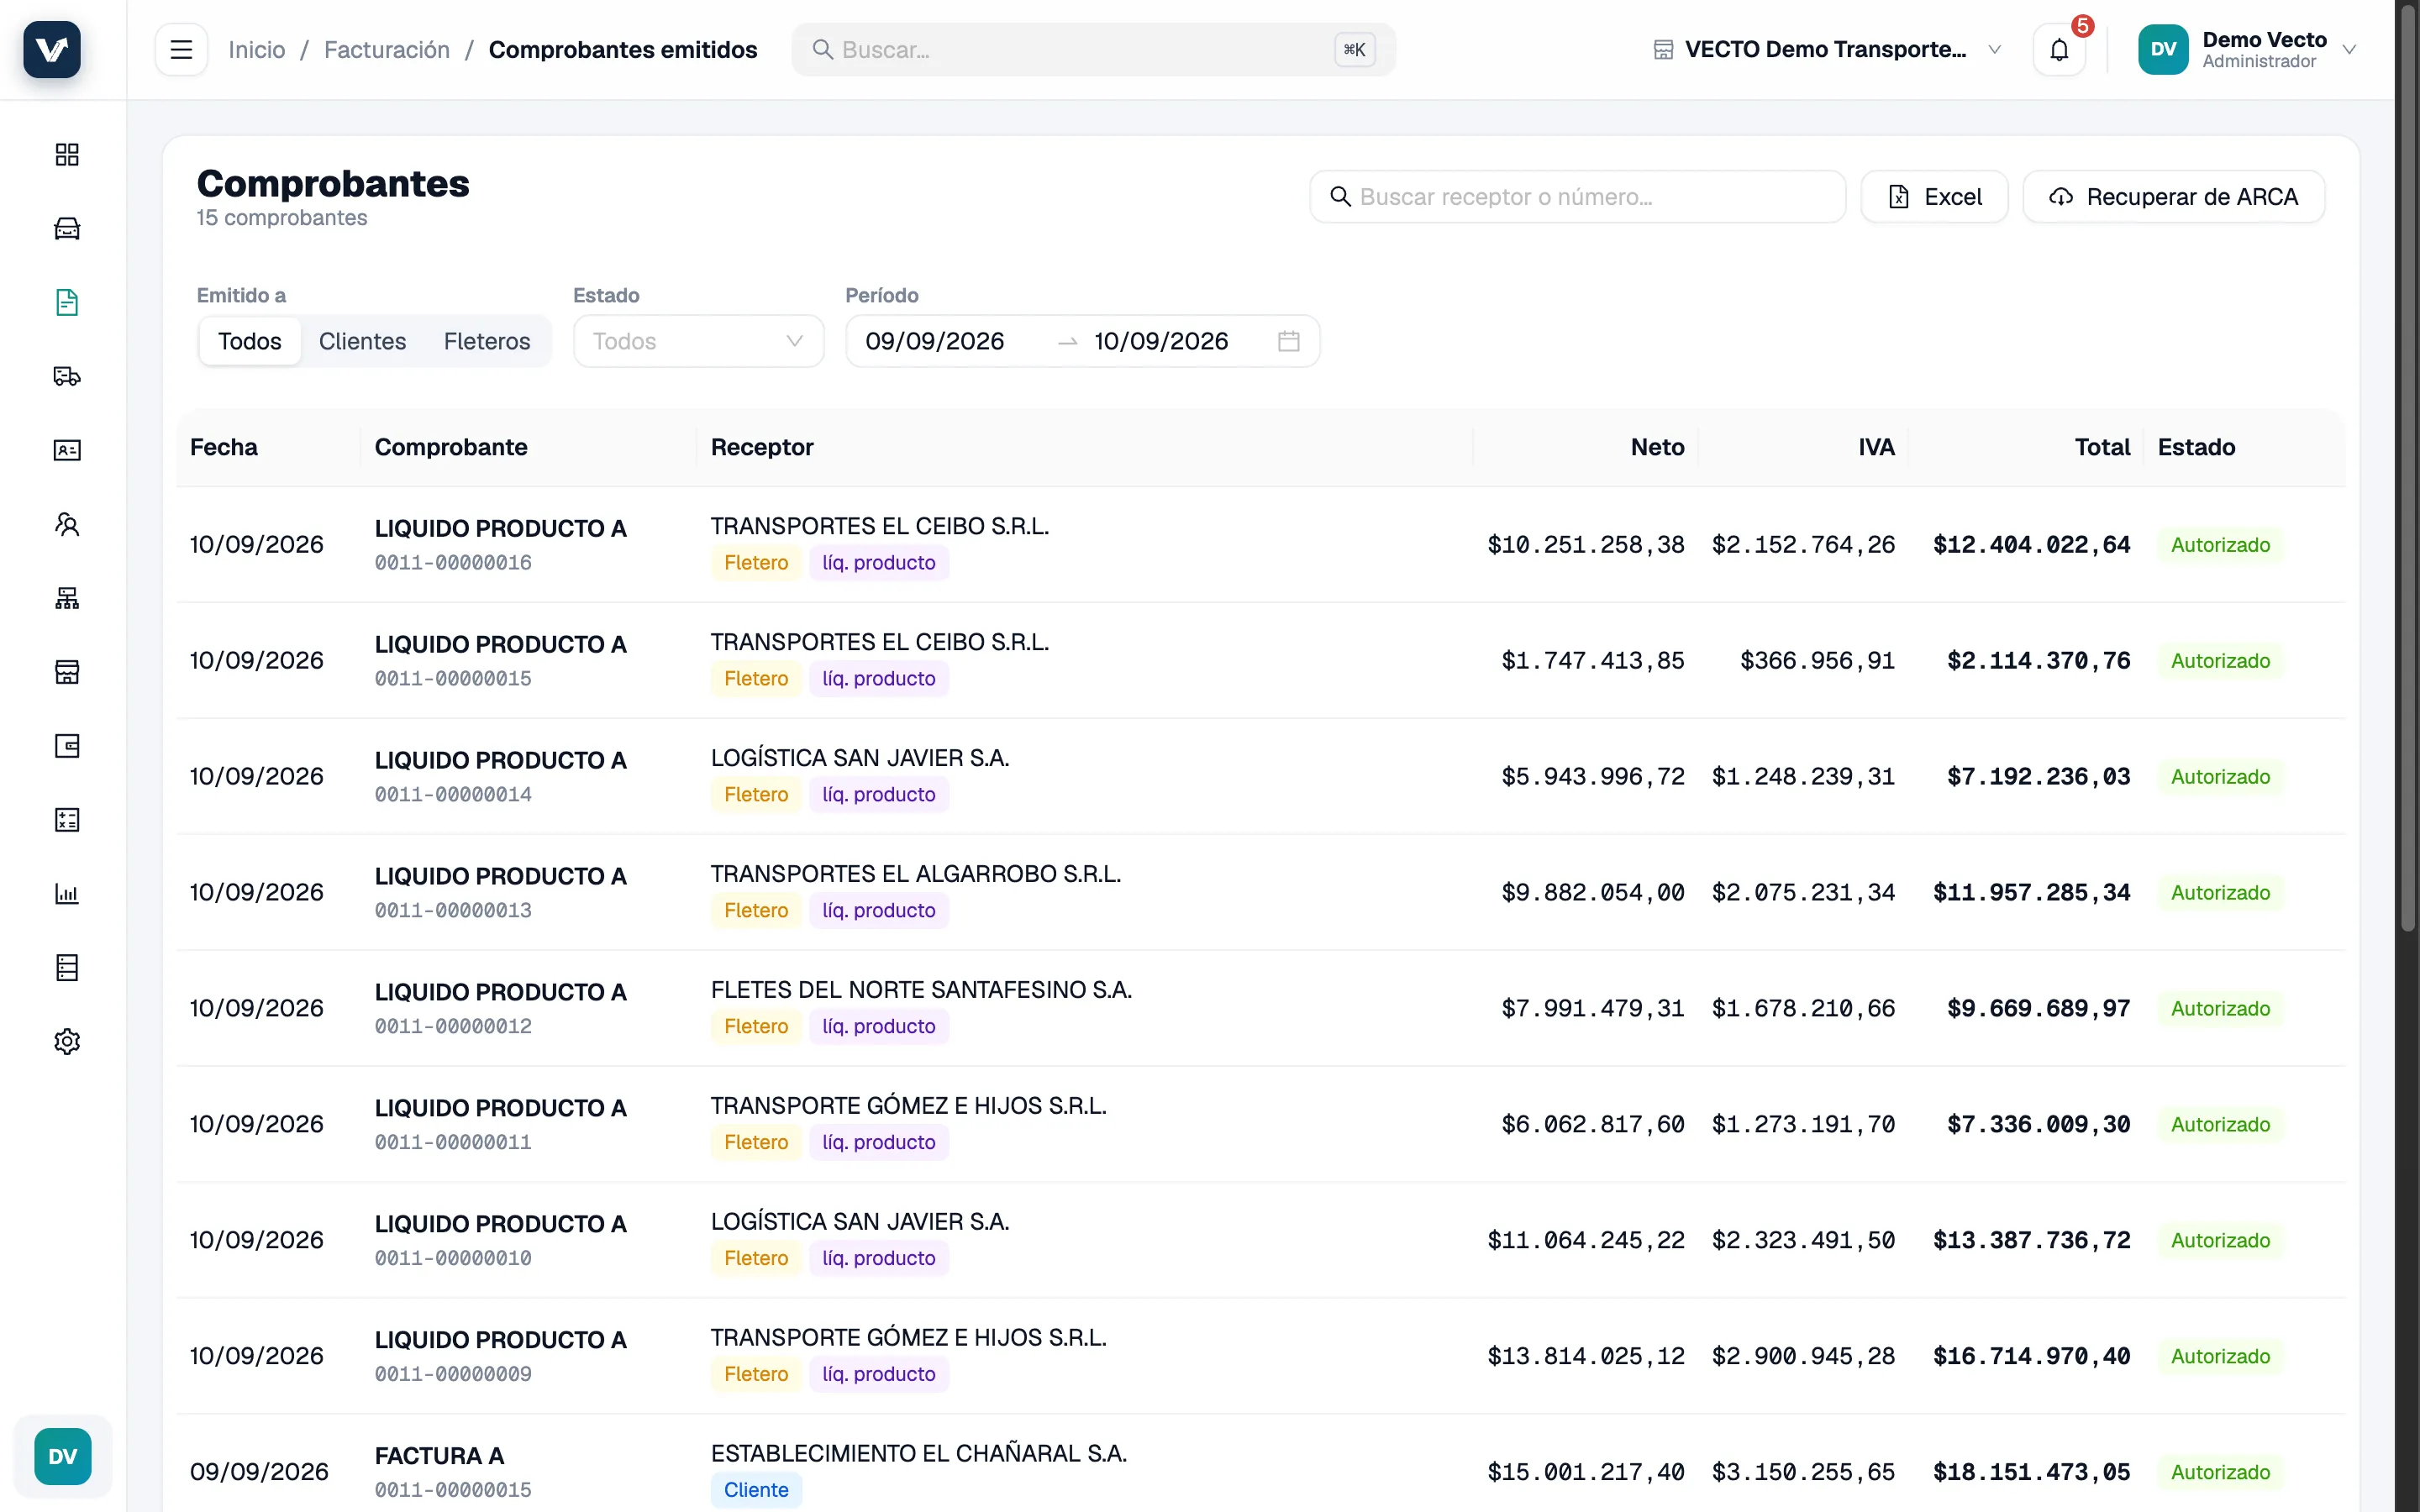Screen dimensions: 2420x1512
Task: Open the ledger rows icon in sidebar
Action: click(67, 968)
